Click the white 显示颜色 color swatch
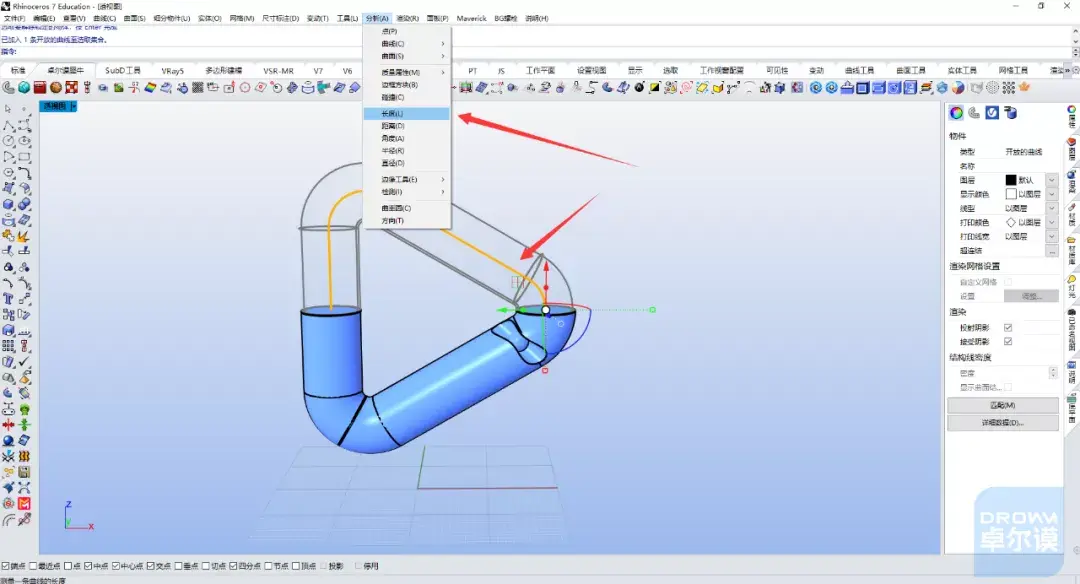This screenshot has height=584, width=1080. click(x=1011, y=194)
